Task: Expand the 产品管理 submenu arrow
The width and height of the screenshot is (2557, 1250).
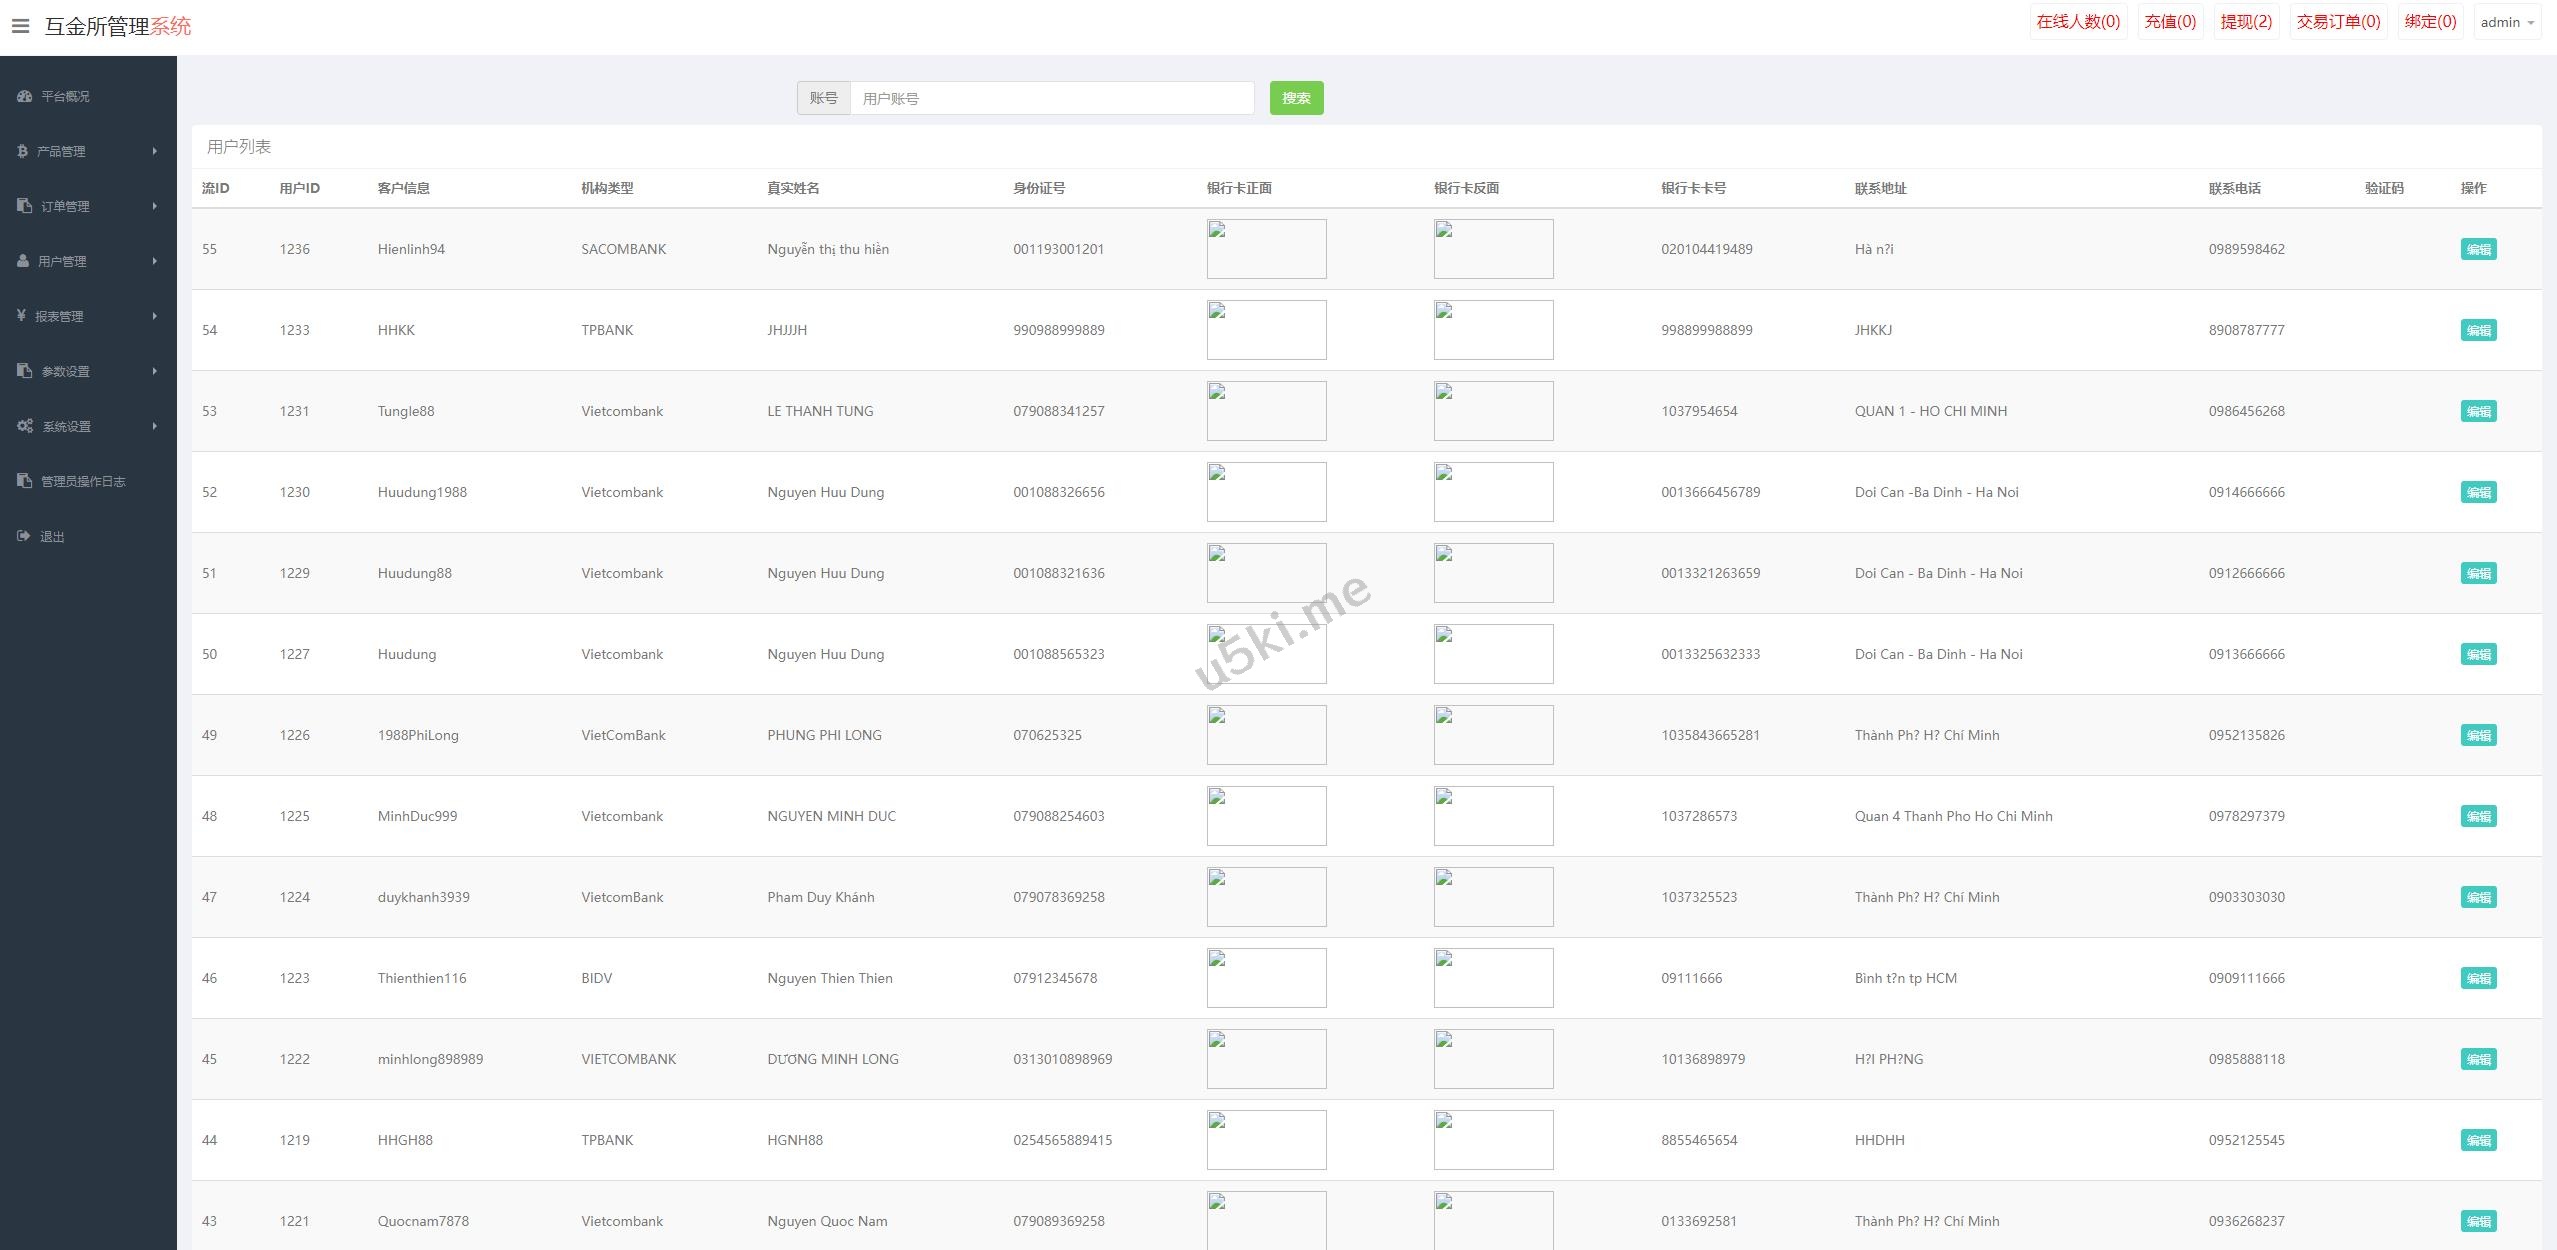Action: click(x=154, y=151)
